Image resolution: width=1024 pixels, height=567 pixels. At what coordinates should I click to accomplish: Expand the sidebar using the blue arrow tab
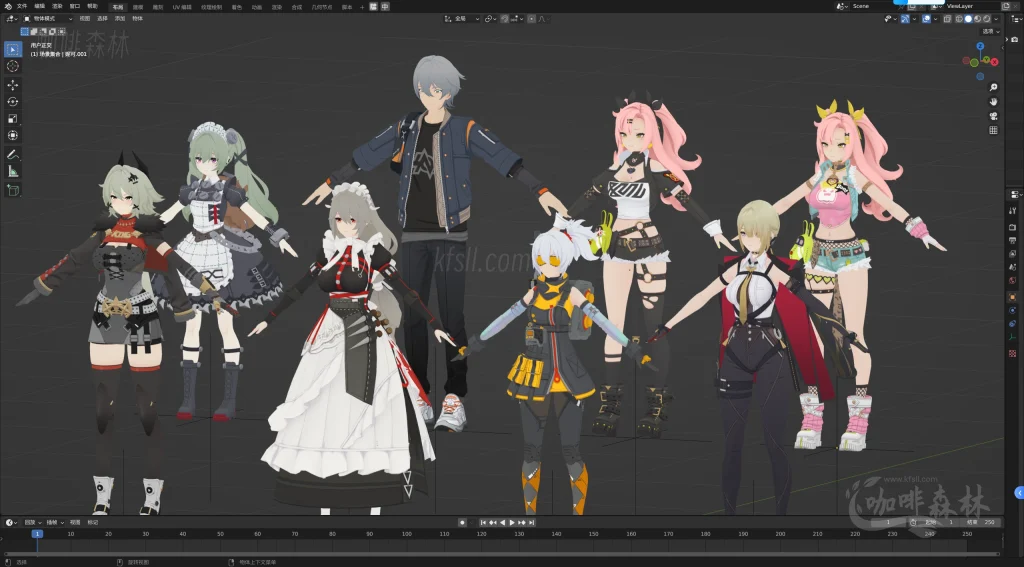1019,492
